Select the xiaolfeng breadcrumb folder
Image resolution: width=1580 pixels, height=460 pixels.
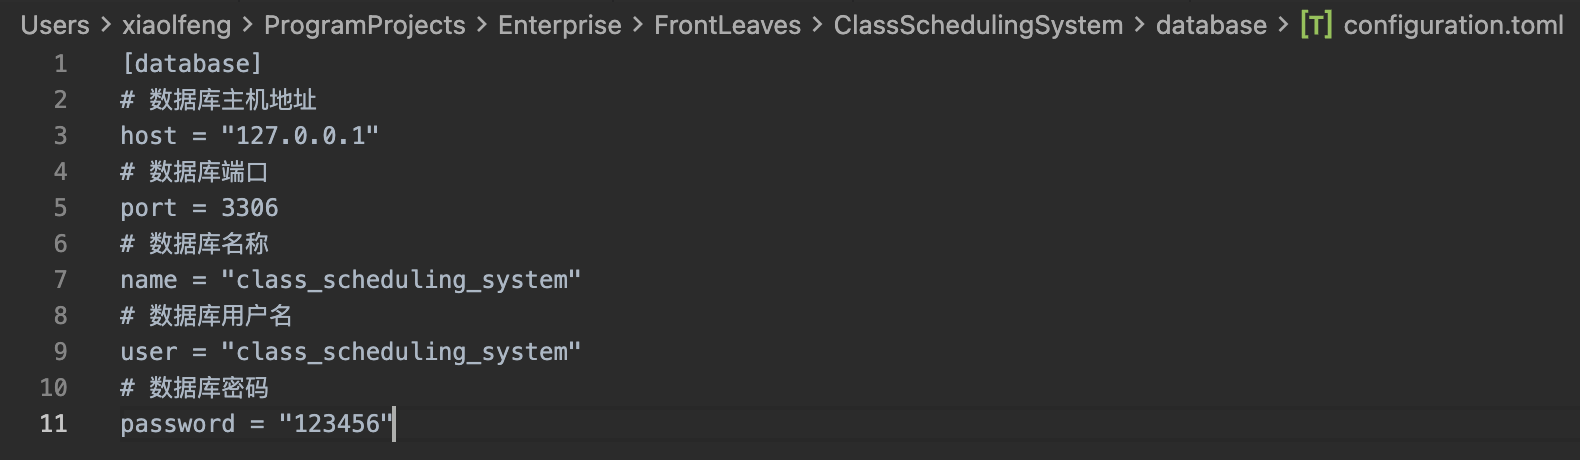pyautogui.click(x=176, y=25)
